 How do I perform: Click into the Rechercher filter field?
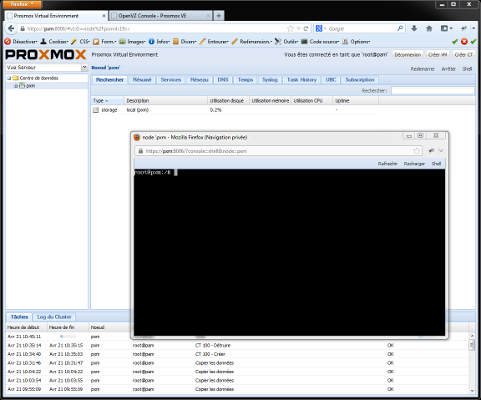point(432,91)
